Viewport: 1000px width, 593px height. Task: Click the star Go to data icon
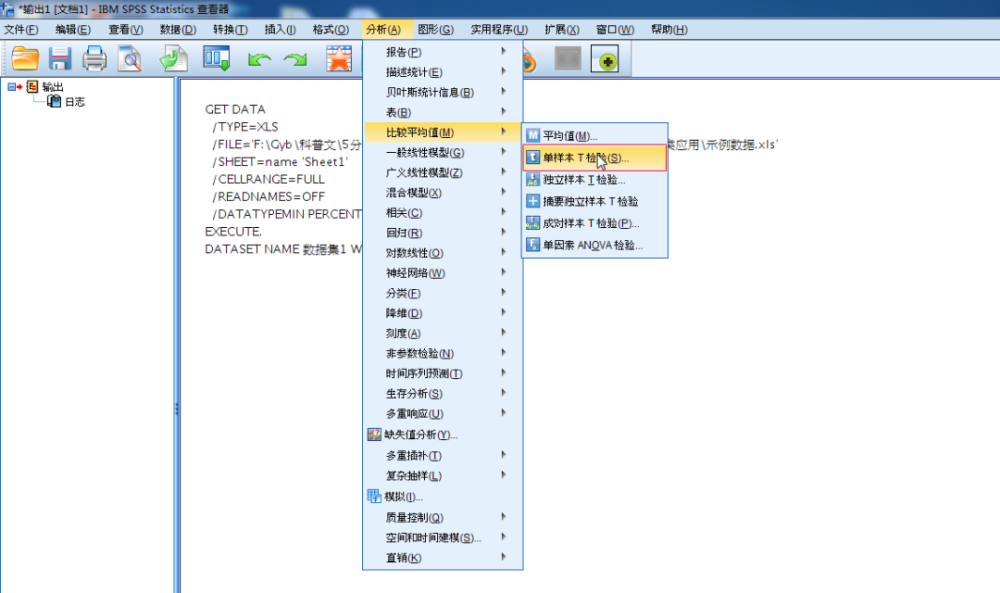coord(339,59)
